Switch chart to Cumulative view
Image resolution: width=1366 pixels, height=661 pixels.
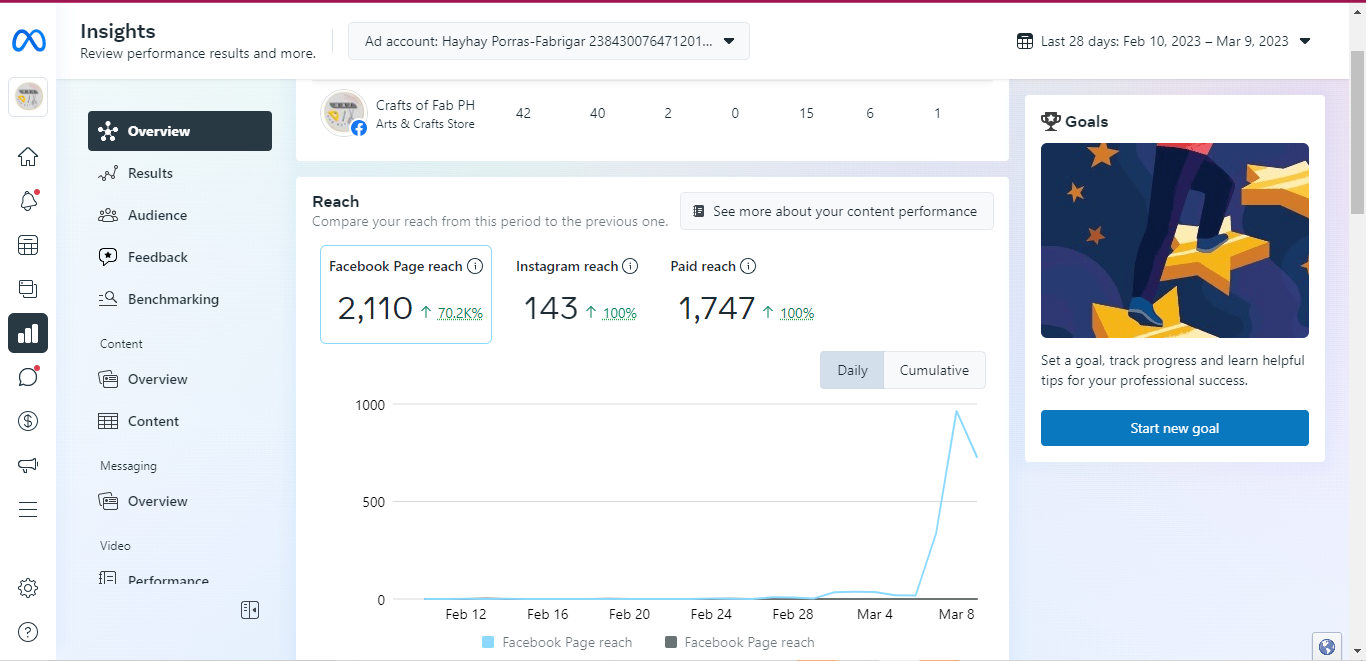pyautogui.click(x=934, y=370)
